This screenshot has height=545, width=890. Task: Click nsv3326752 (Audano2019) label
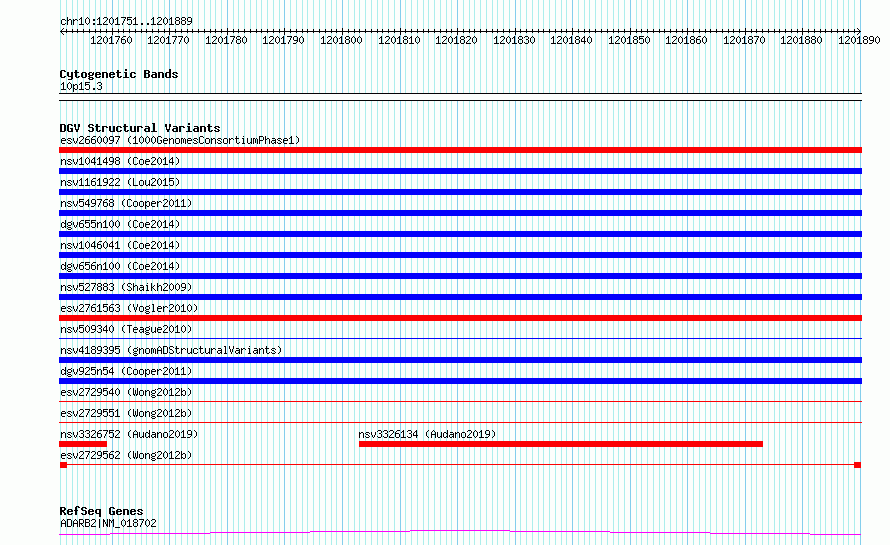pos(129,434)
